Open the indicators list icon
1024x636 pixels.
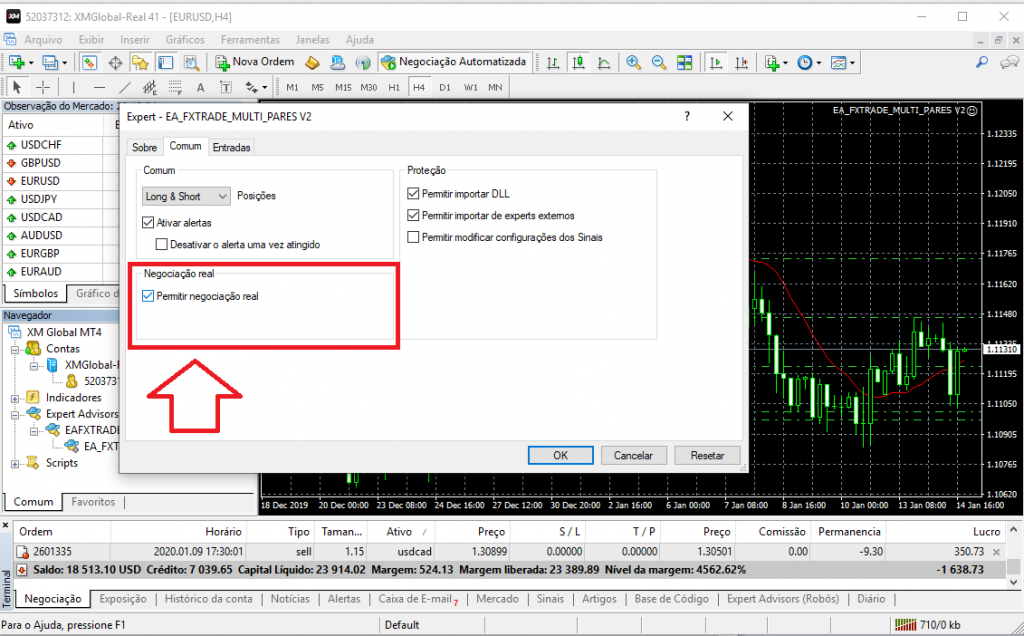[772, 63]
